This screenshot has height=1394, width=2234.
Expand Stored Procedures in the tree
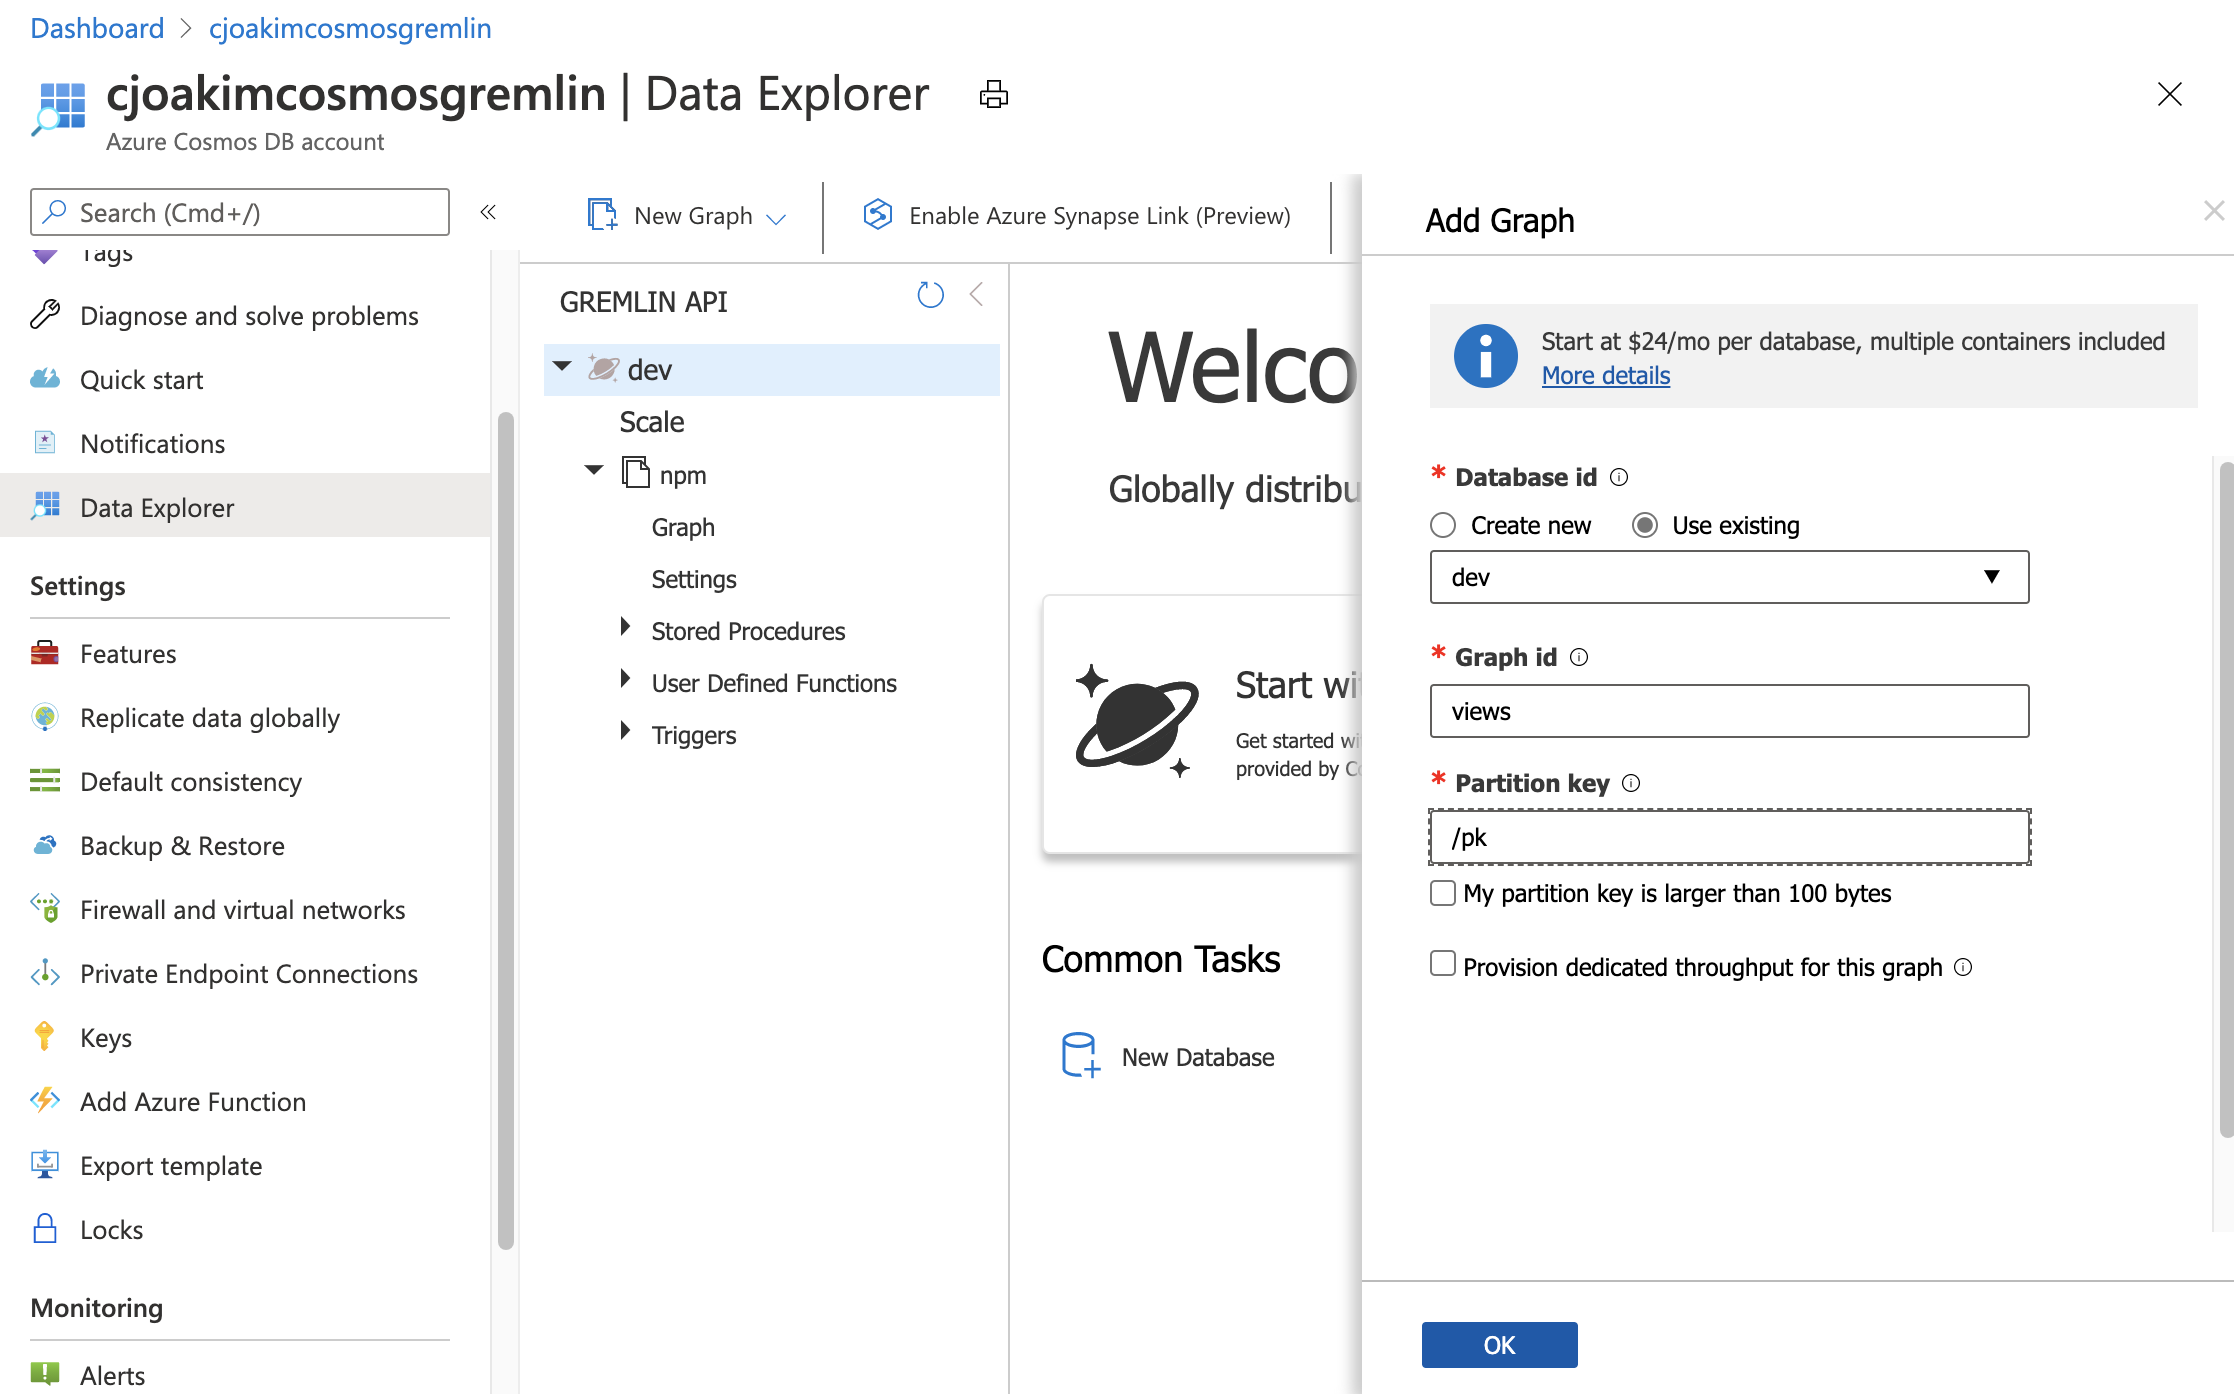[625, 627]
